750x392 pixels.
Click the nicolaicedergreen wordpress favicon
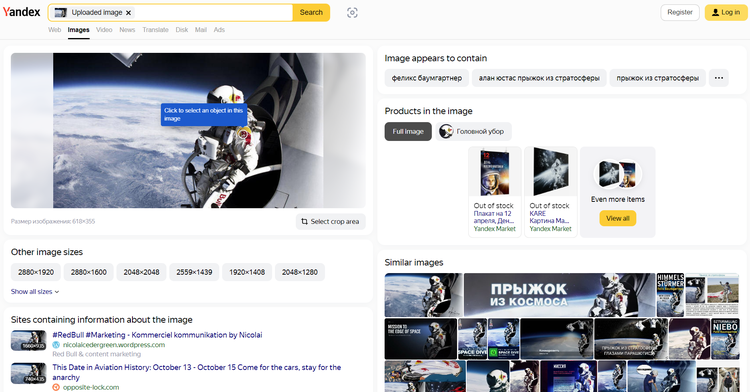(56, 345)
